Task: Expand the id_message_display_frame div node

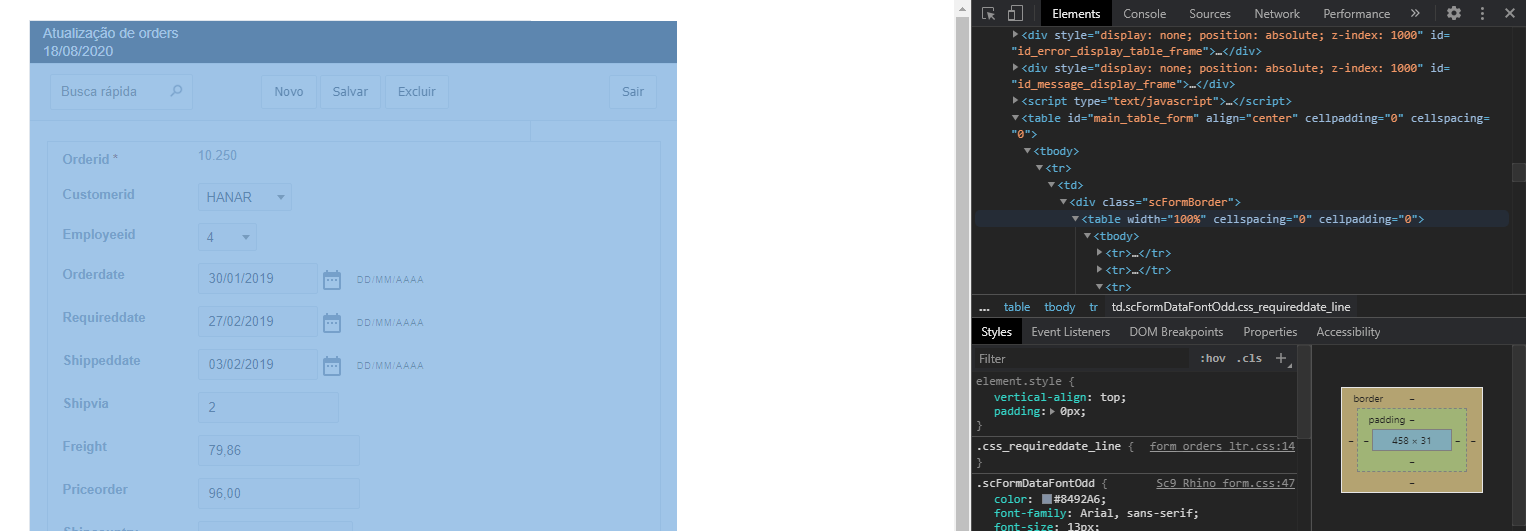Action: [1017, 68]
